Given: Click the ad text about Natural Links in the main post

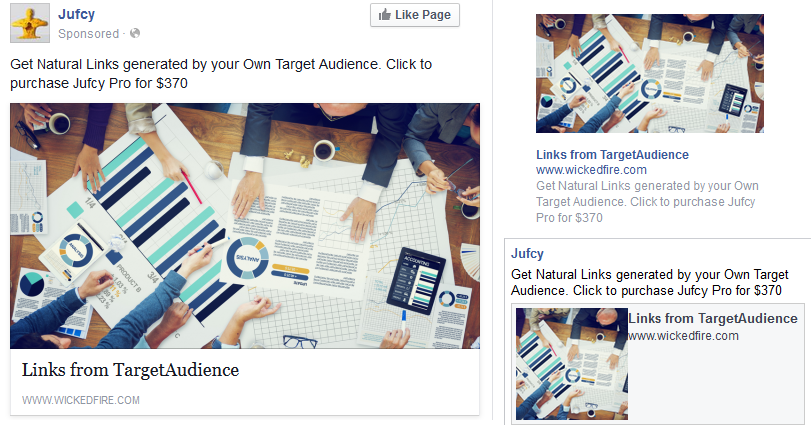Looking at the screenshot, I should pyautogui.click(x=221, y=74).
